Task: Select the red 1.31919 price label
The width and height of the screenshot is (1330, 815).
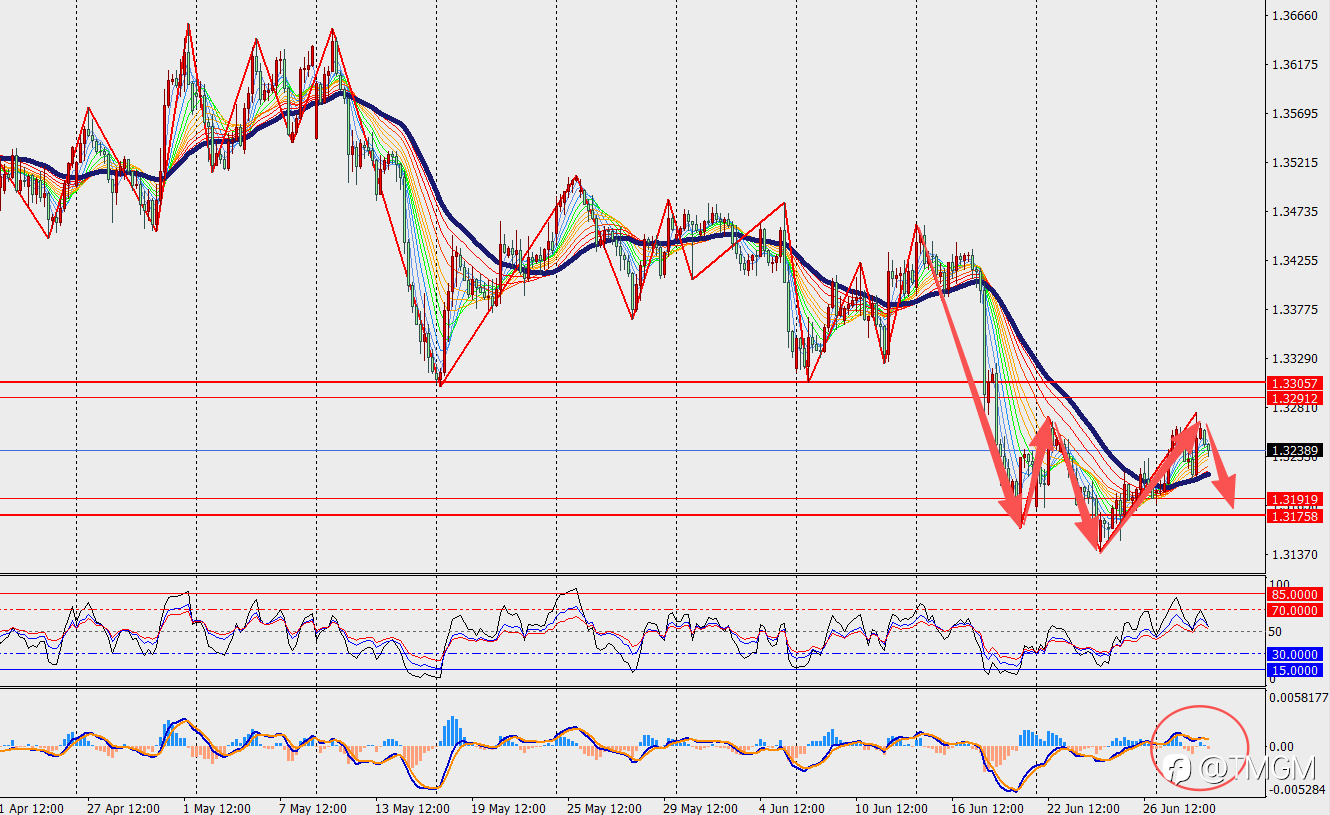Action: click(1295, 499)
